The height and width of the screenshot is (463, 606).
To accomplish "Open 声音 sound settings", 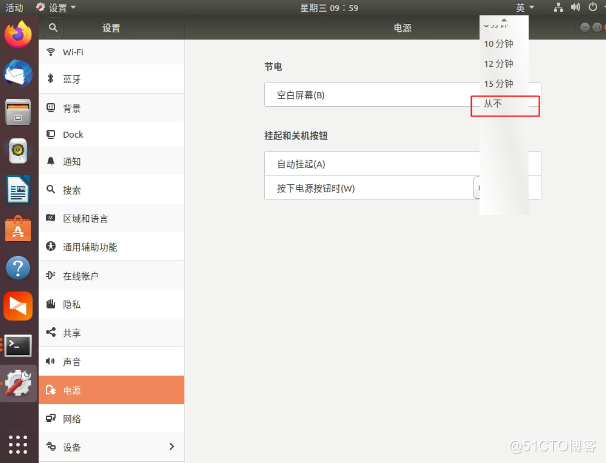I will point(111,361).
